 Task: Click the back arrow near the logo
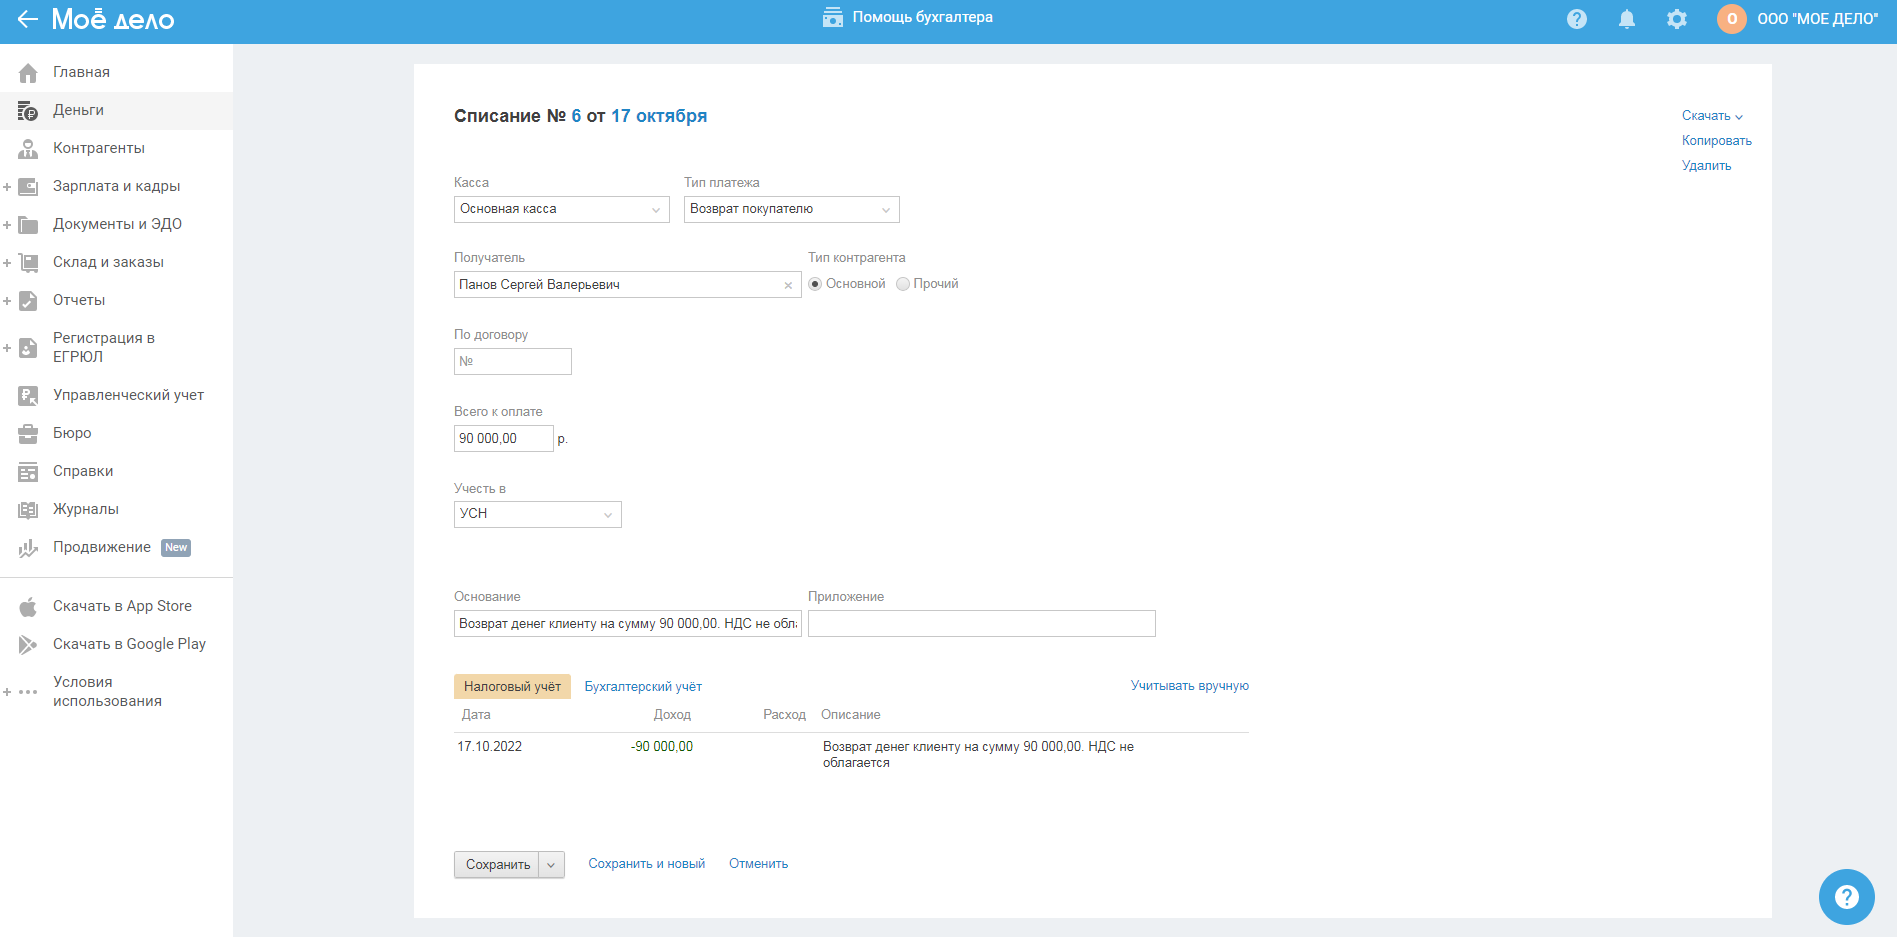[x=27, y=19]
